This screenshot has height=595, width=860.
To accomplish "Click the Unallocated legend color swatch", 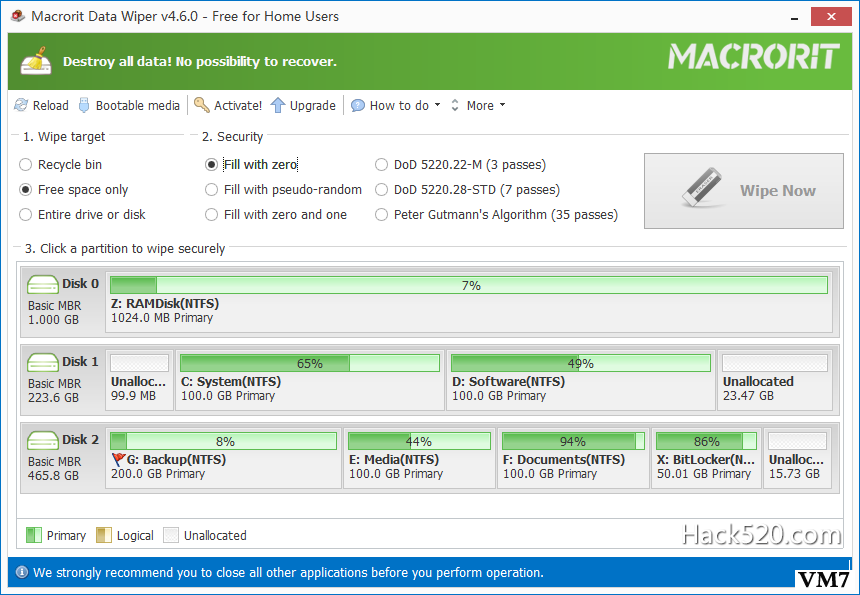I will click(171, 535).
